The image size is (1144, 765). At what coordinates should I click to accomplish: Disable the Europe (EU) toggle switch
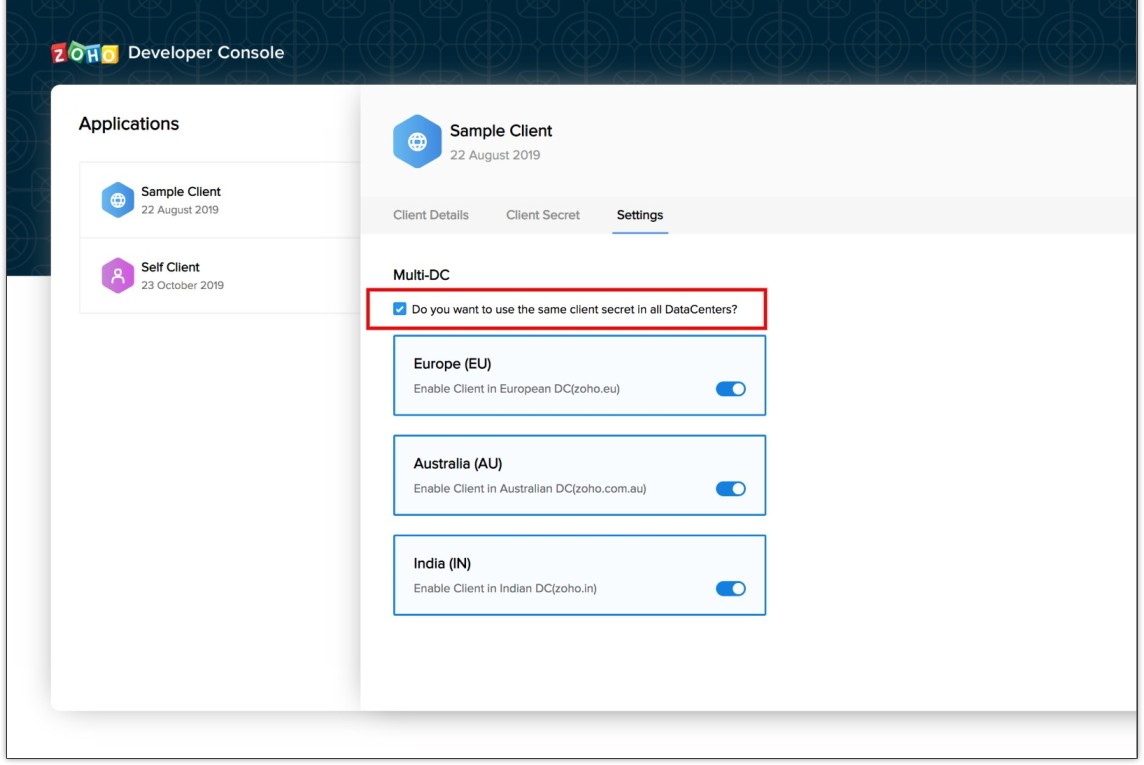click(730, 389)
